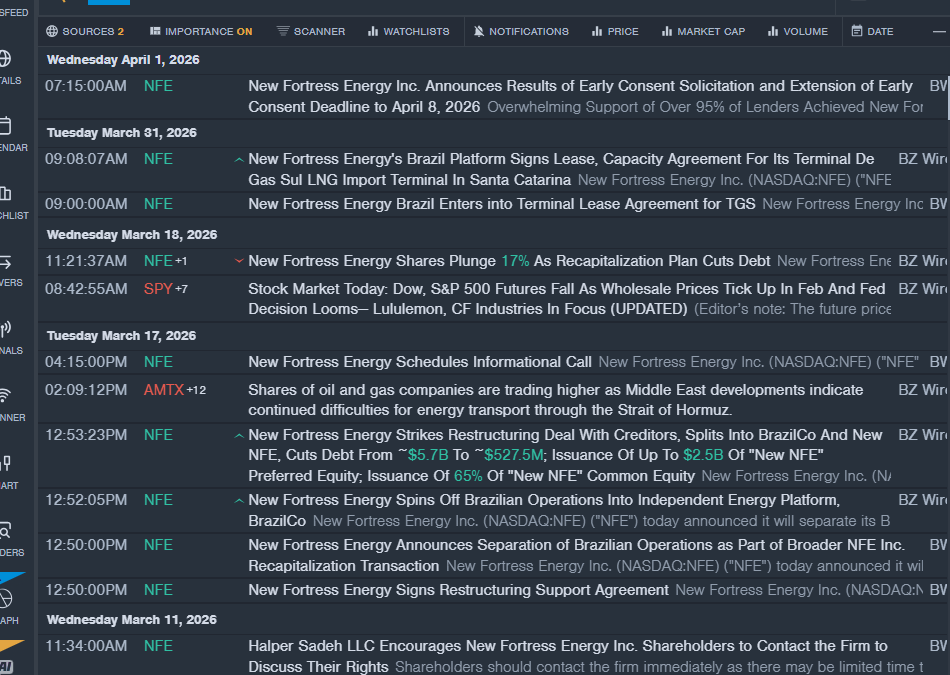Screen dimensions: 950x675
Task: Click down arrow on 11:21:37AM story
Action: pyautogui.click(x=239, y=261)
